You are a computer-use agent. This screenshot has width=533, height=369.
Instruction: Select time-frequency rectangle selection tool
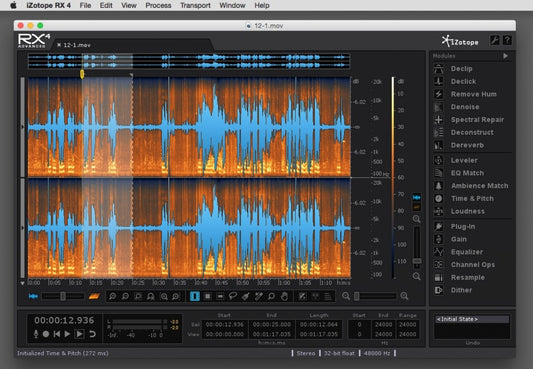tap(207, 296)
